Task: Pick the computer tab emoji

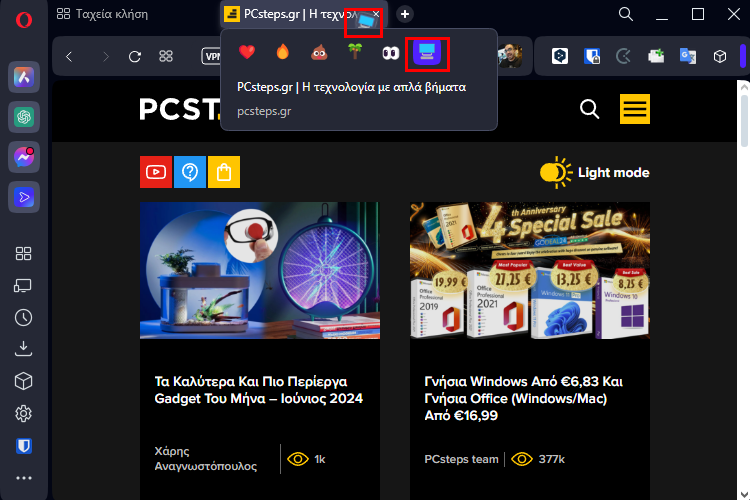Action: tap(427, 53)
